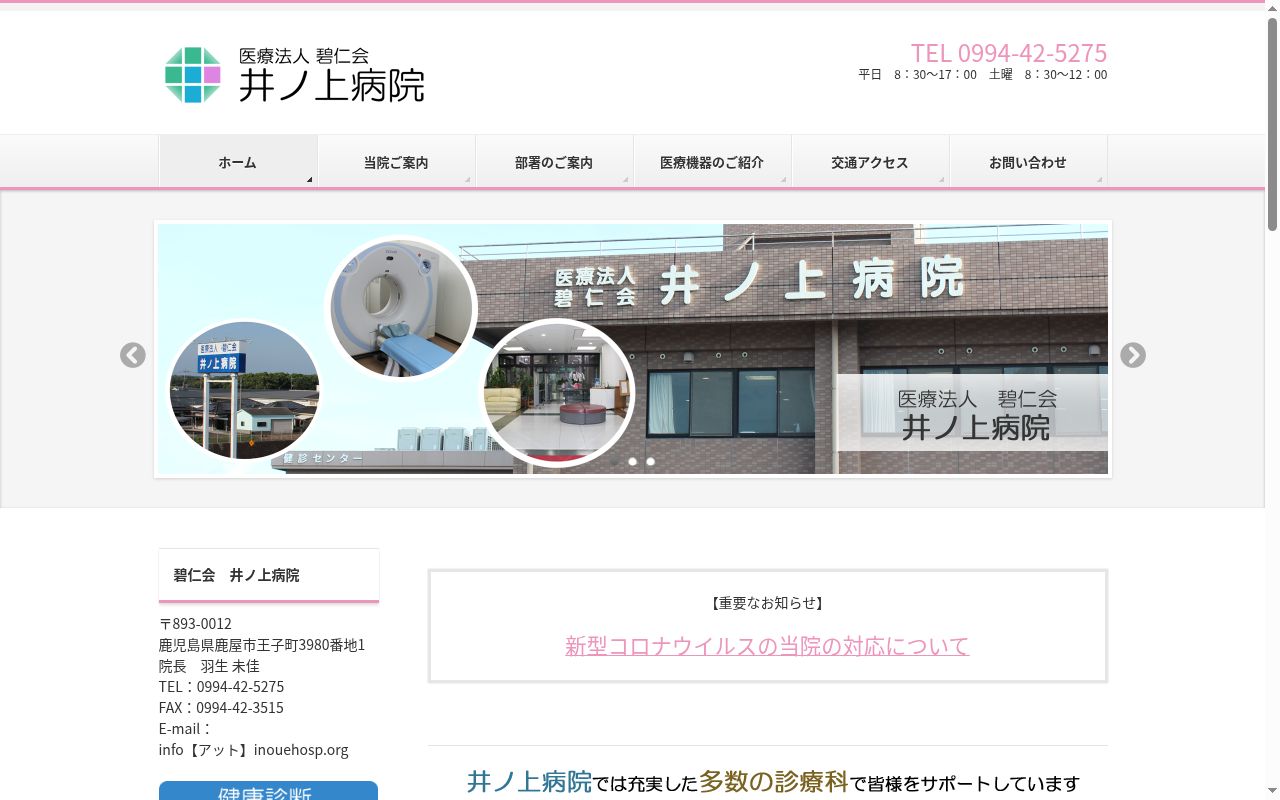Show previous slide with left arrow
This screenshot has width=1280, height=800.
pos(133,355)
